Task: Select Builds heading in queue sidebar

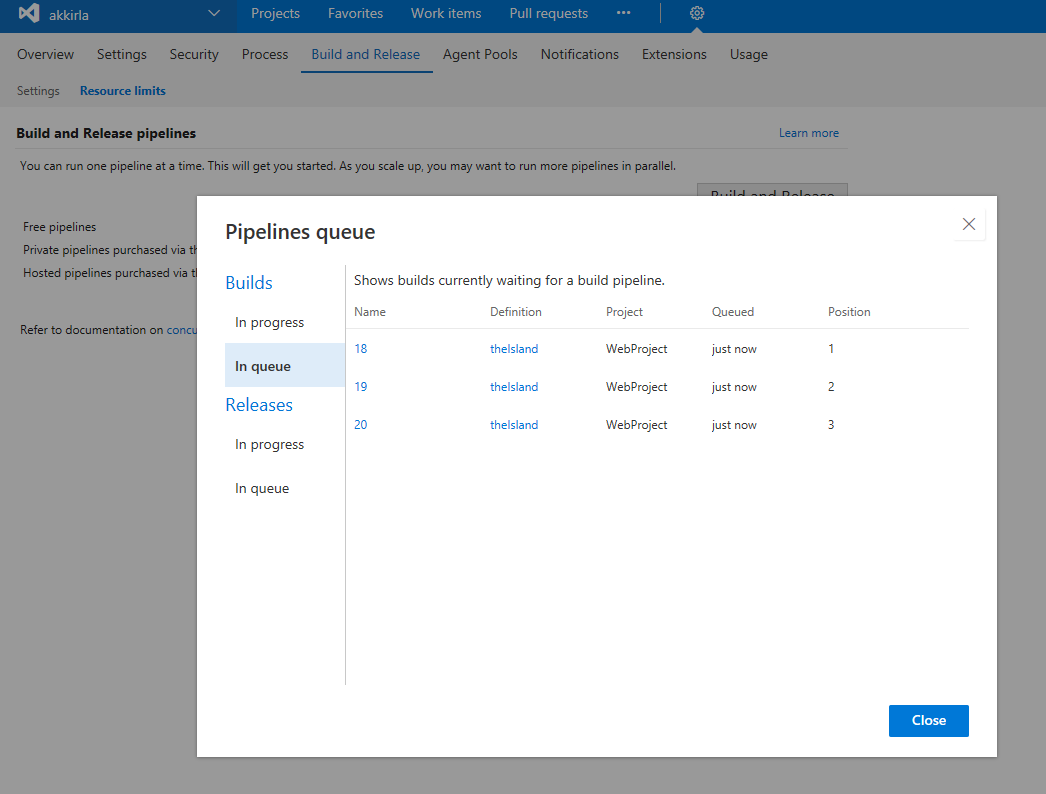Action: [x=249, y=283]
